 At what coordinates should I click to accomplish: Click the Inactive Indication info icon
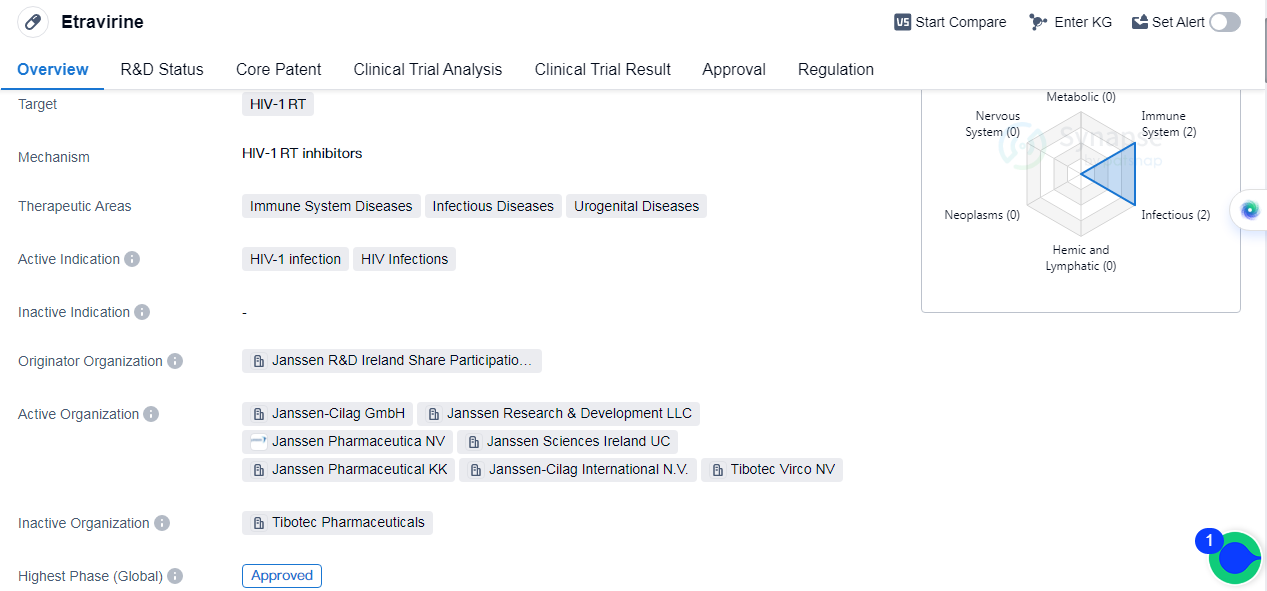(x=142, y=312)
